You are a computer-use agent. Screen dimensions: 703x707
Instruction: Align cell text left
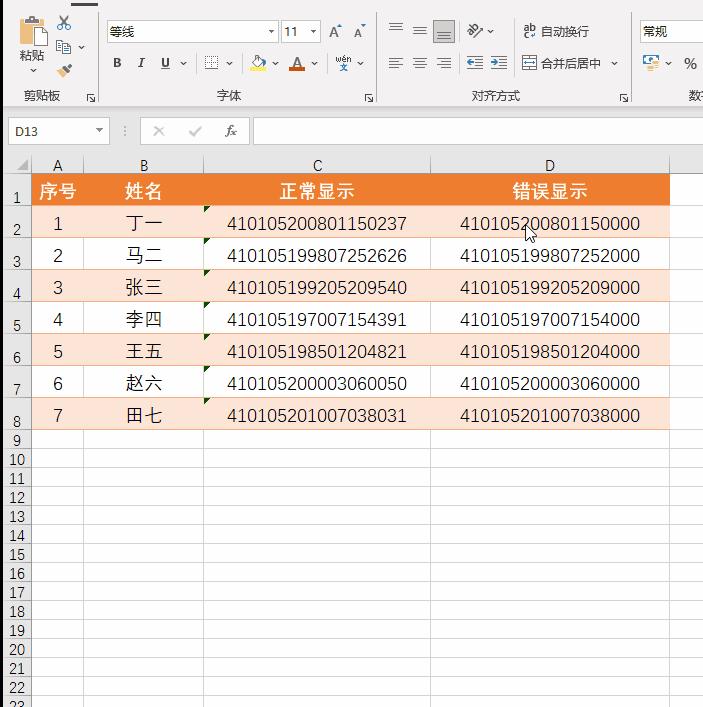coord(395,63)
